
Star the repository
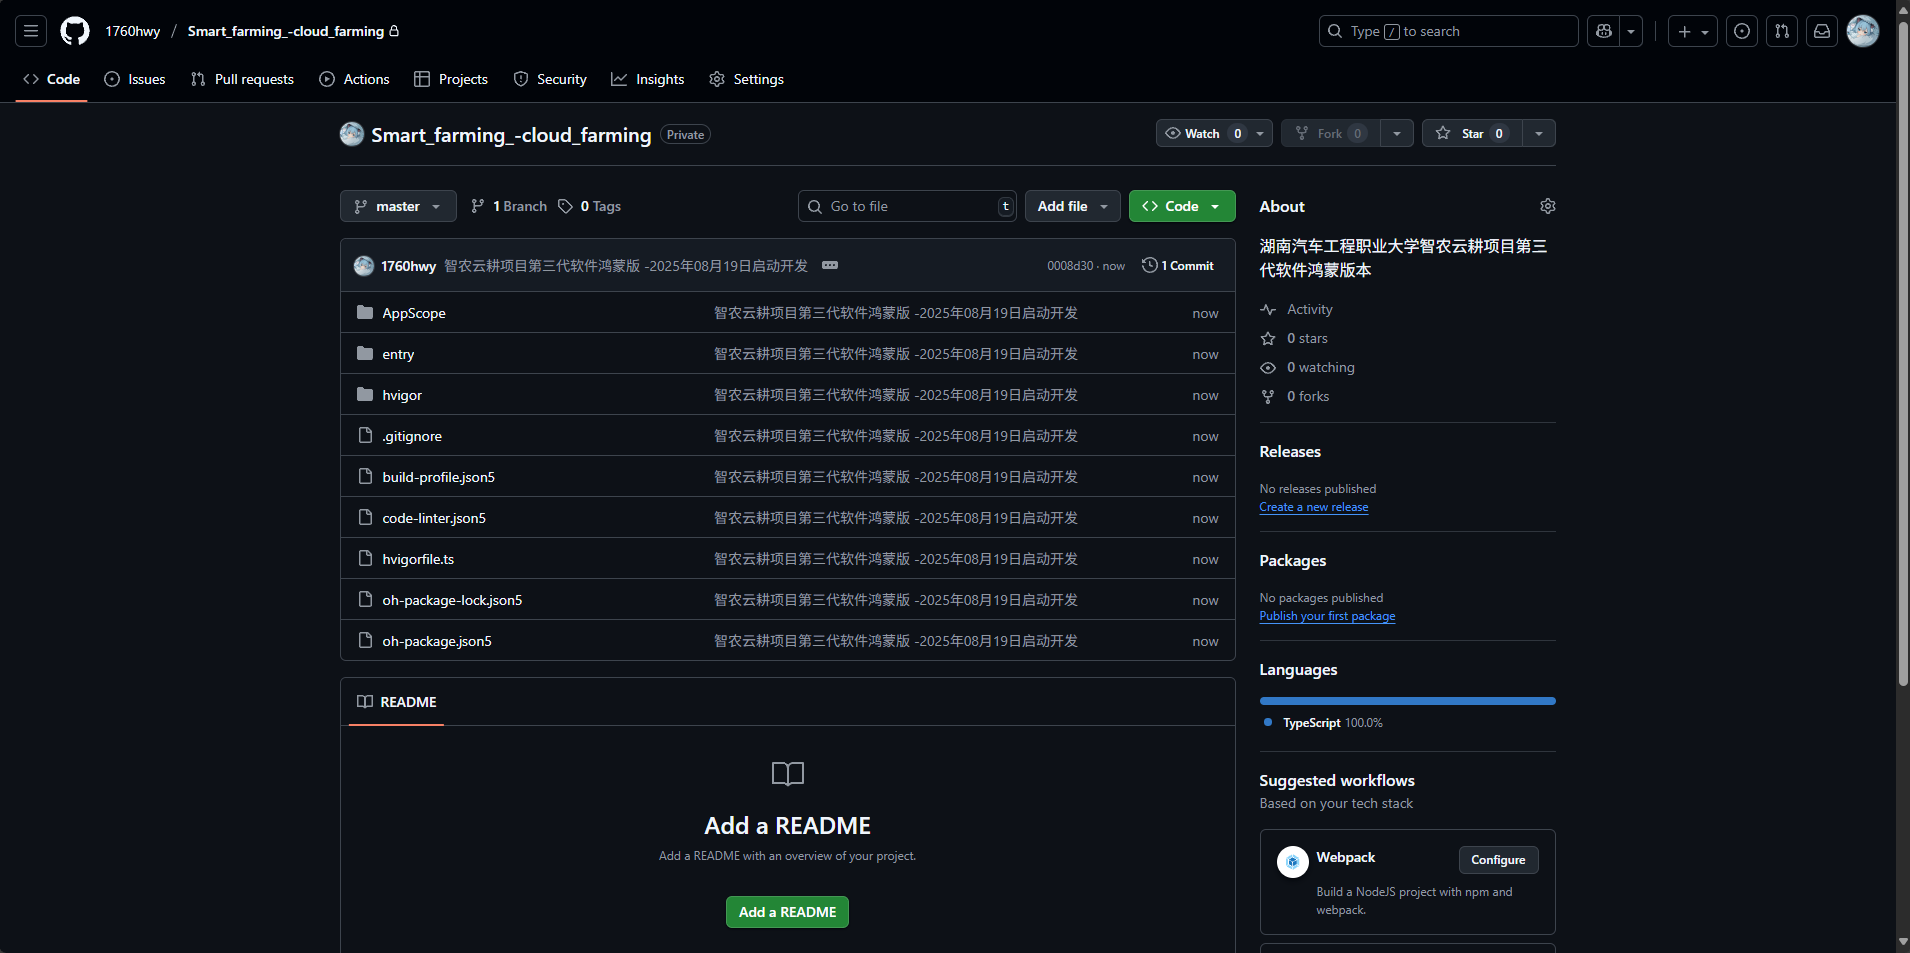(1470, 133)
